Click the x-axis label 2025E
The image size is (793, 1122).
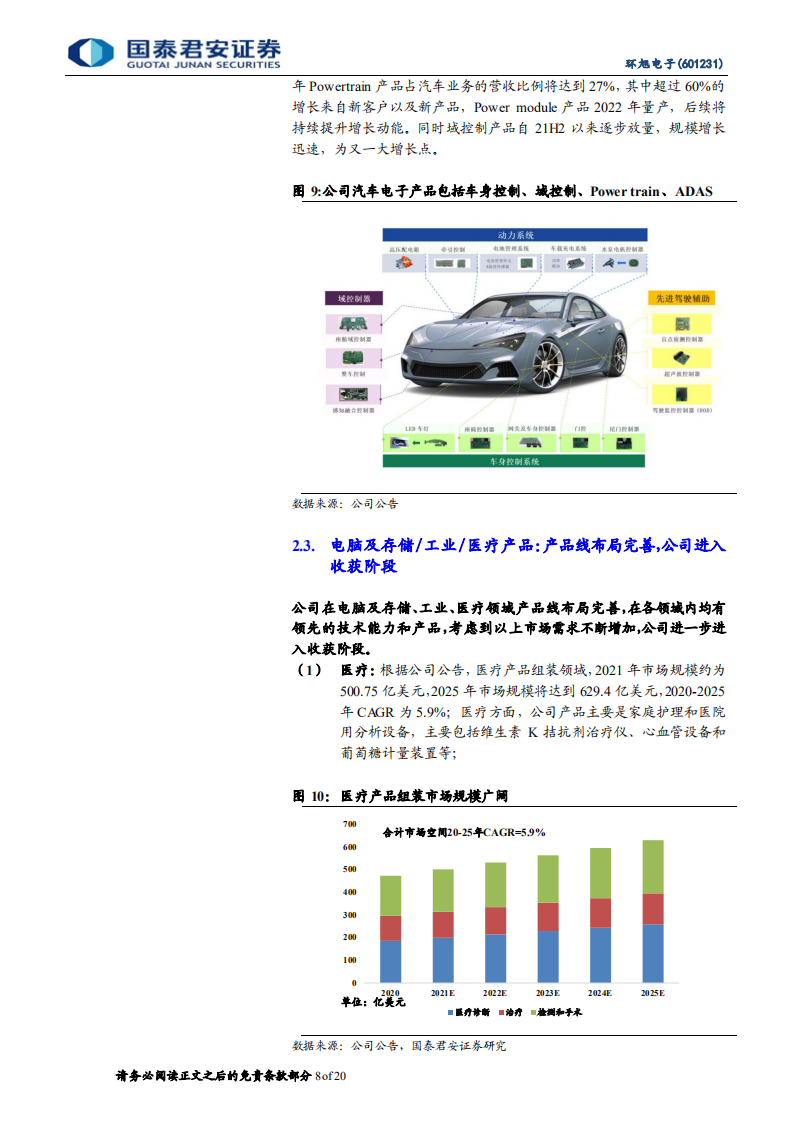(x=653, y=993)
